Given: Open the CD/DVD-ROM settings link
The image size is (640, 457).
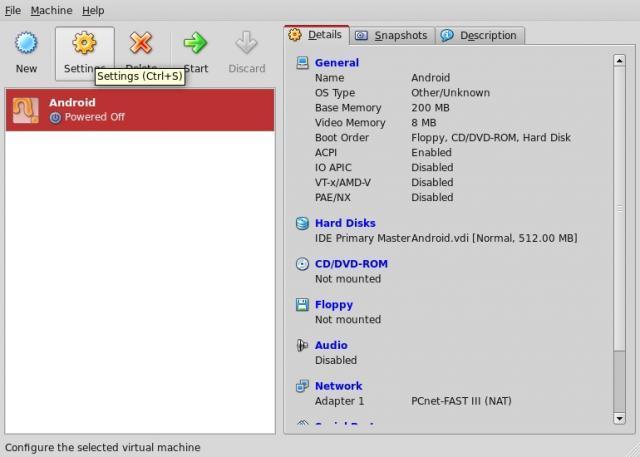Looking at the screenshot, I should pyautogui.click(x=351, y=264).
